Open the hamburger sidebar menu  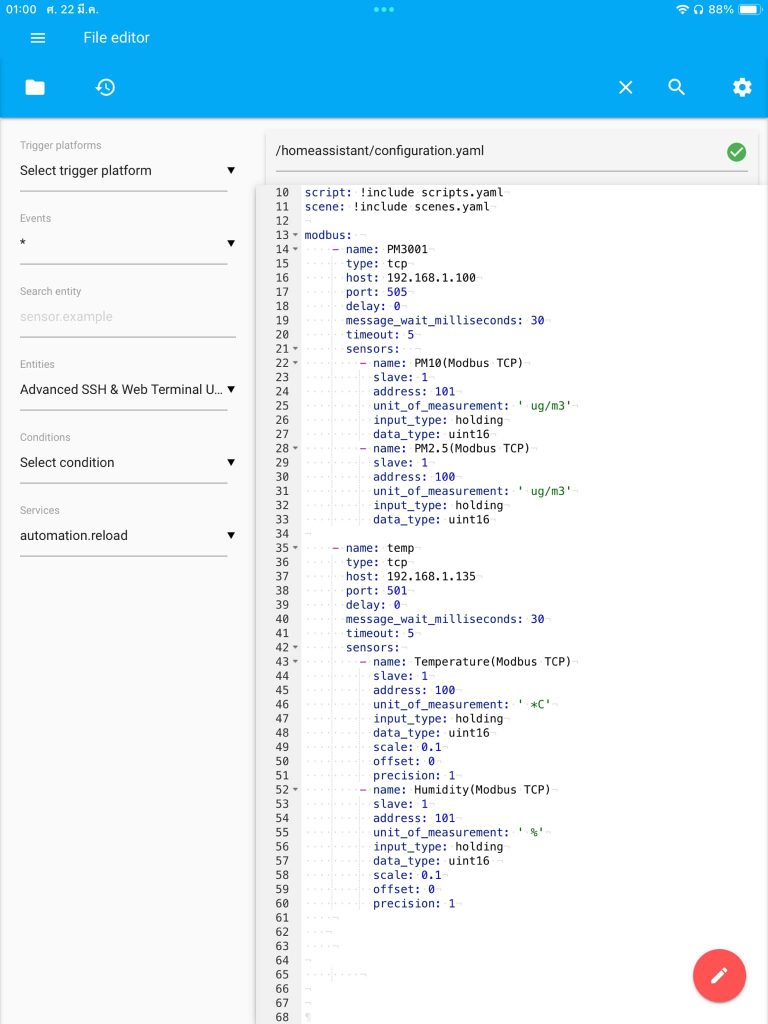tap(38, 38)
